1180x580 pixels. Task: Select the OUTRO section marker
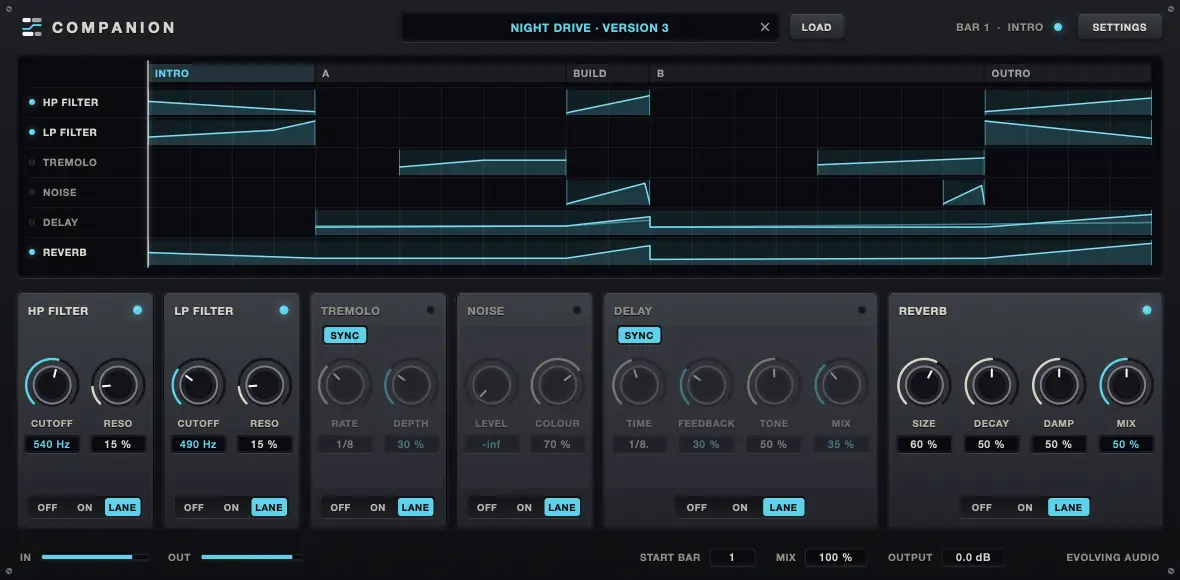tap(1068, 74)
